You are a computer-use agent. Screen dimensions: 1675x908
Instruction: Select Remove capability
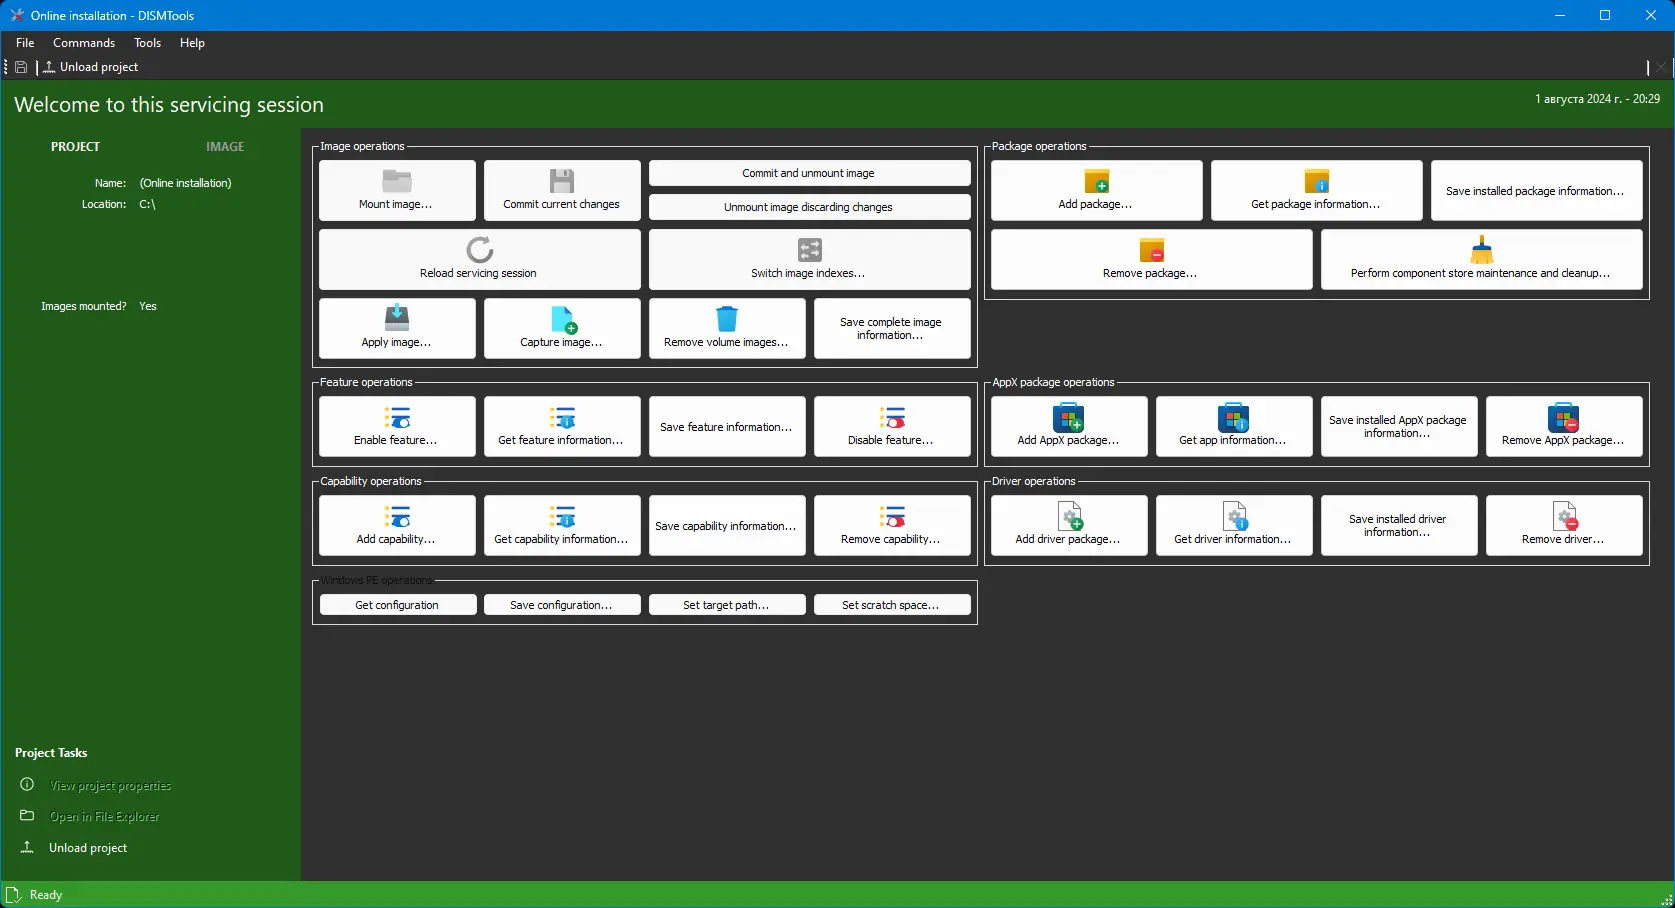click(x=892, y=525)
